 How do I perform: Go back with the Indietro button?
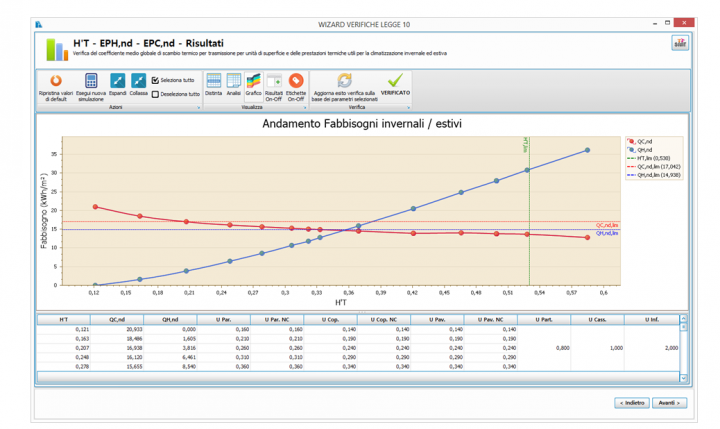630,402
